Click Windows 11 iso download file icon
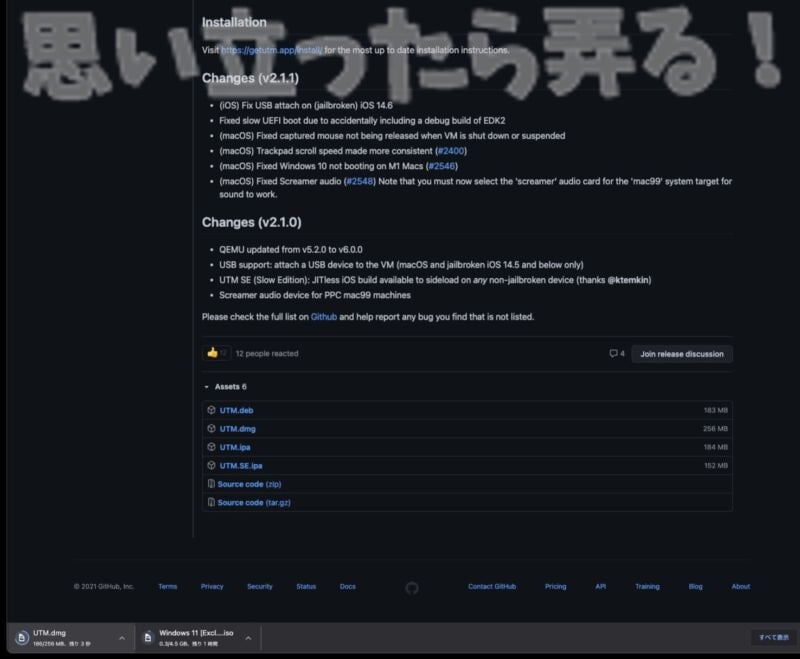The height and width of the screenshot is (659, 800). point(147,638)
